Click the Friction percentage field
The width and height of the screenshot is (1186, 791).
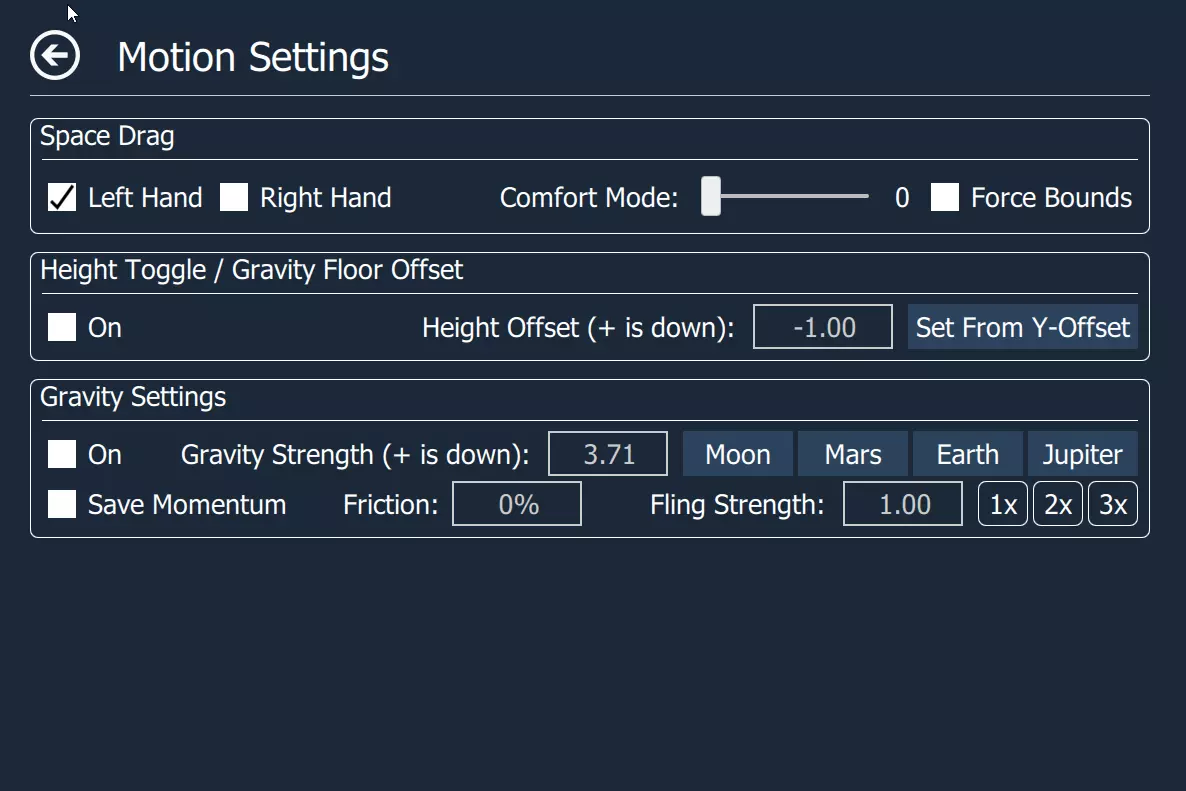[x=517, y=504]
